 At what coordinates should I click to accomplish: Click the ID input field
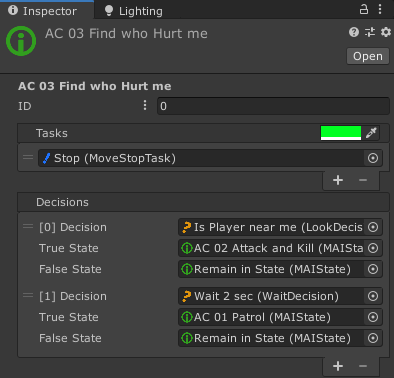tap(273, 106)
